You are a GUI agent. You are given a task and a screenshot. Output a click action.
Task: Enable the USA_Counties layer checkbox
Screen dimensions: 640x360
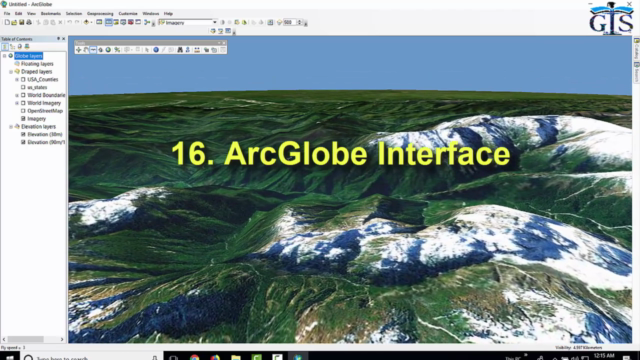[23, 80]
